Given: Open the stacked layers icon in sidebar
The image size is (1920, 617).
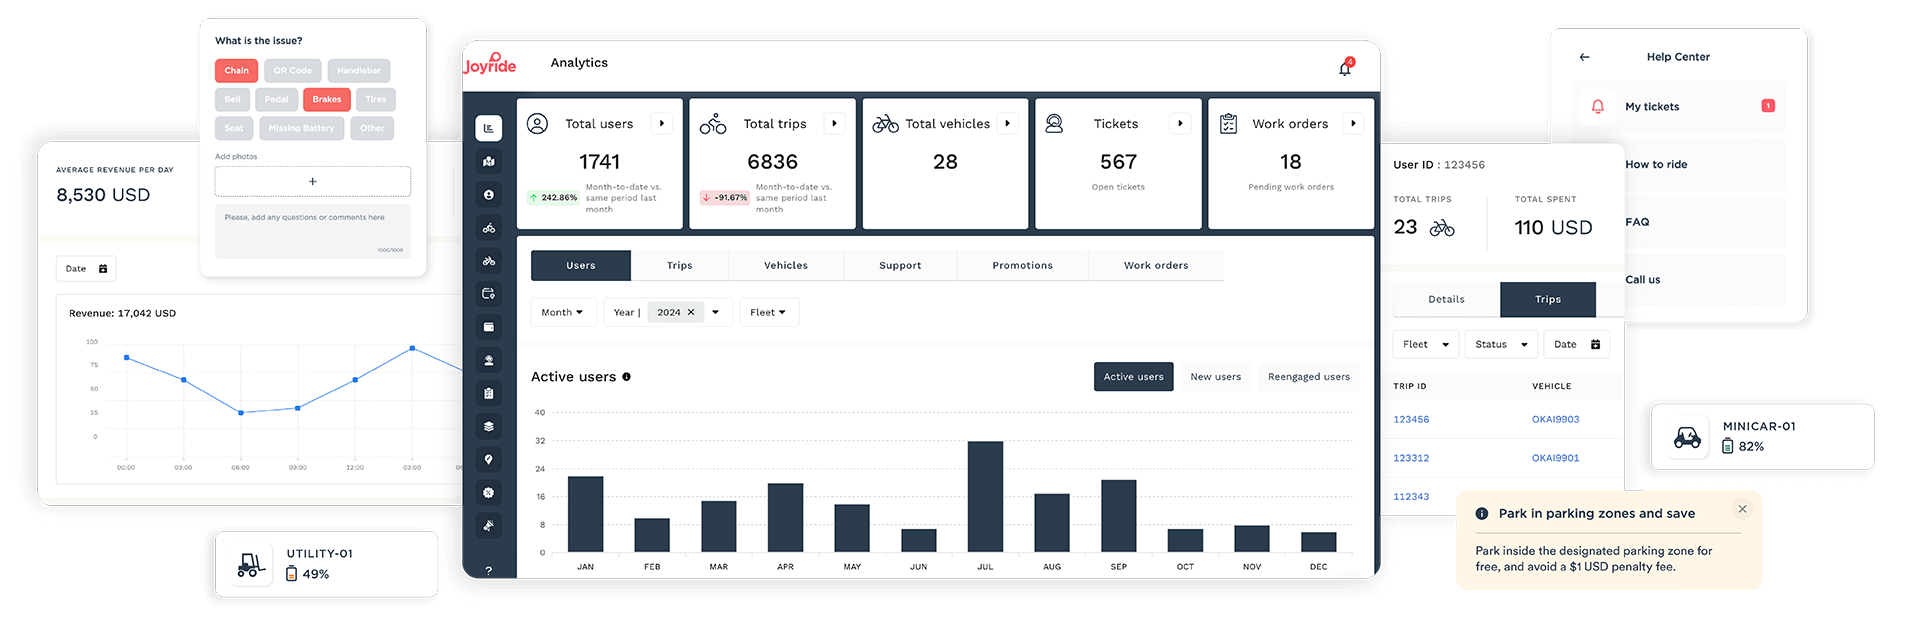Looking at the screenshot, I should click(488, 426).
